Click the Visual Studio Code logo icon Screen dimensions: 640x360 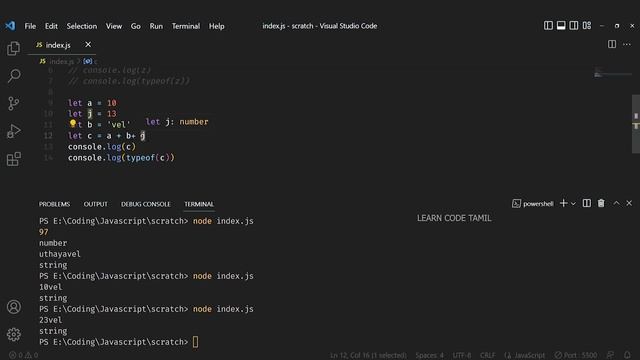pyautogui.click(x=10, y=26)
